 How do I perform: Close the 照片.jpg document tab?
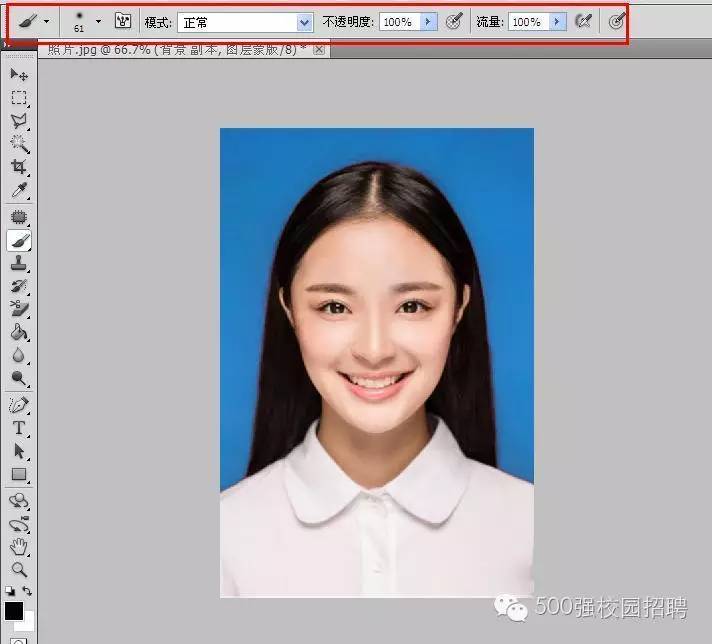319,50
